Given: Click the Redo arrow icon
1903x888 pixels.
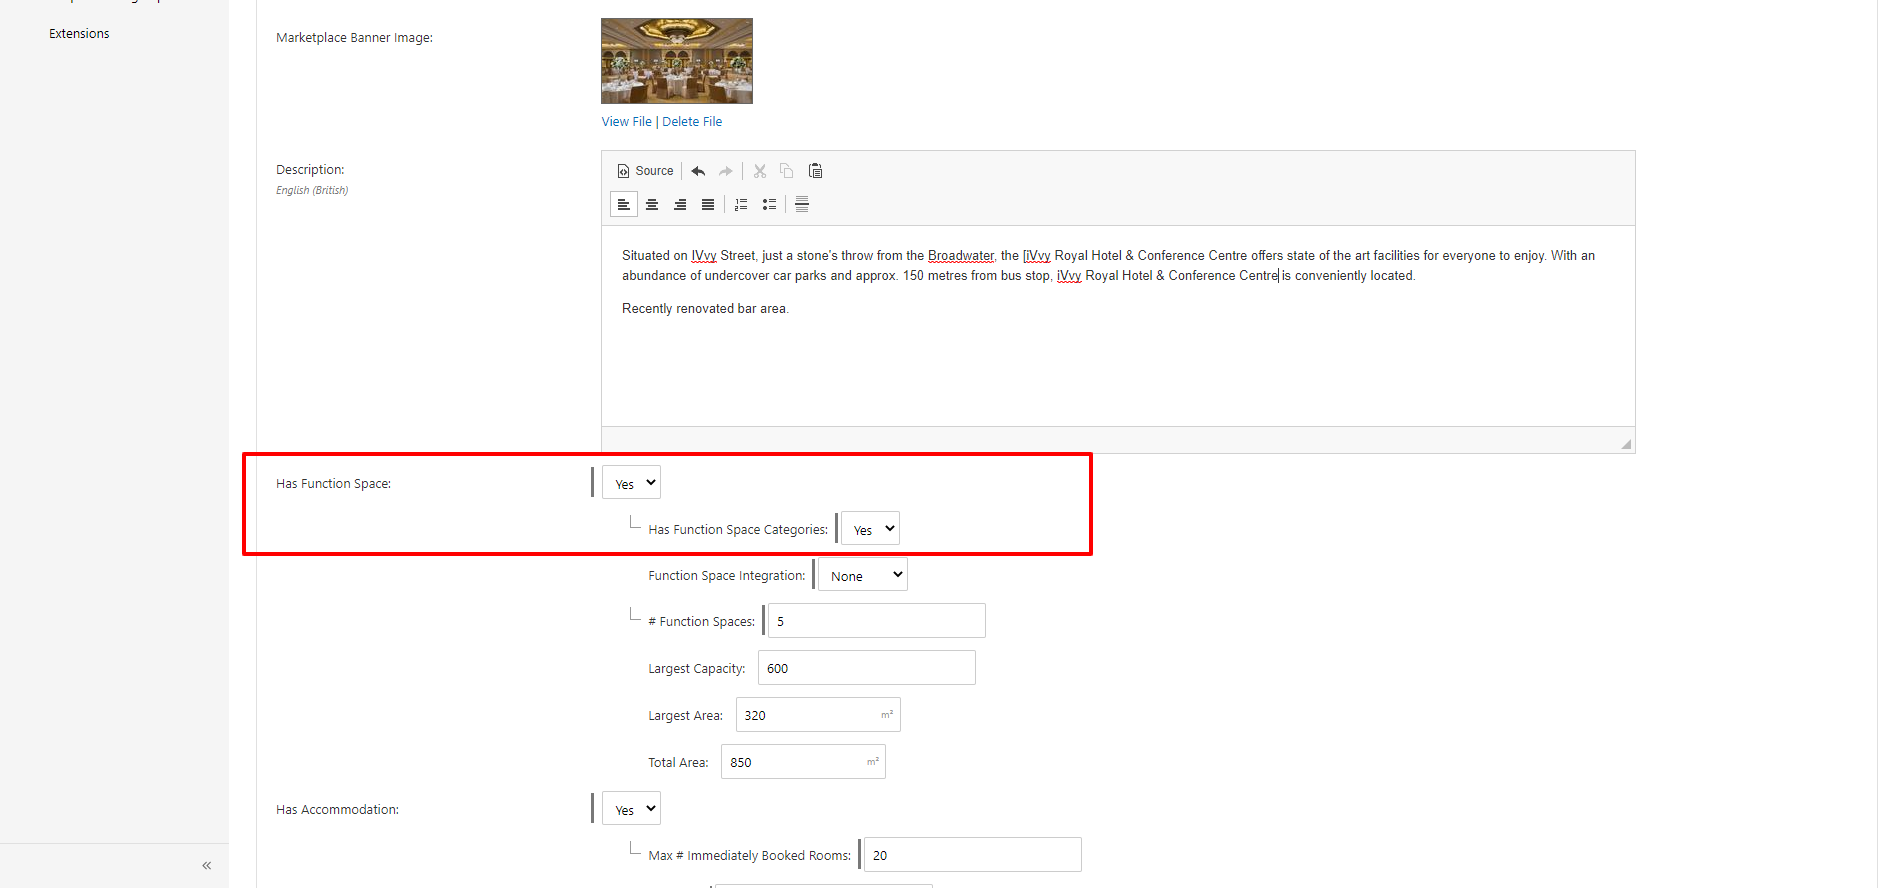Looking at the screenshot, I should tap(726, 171).
